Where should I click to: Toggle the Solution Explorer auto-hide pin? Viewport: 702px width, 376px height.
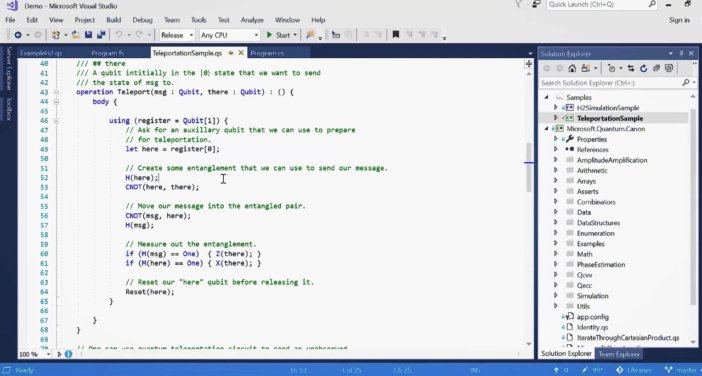click(681, 53)
